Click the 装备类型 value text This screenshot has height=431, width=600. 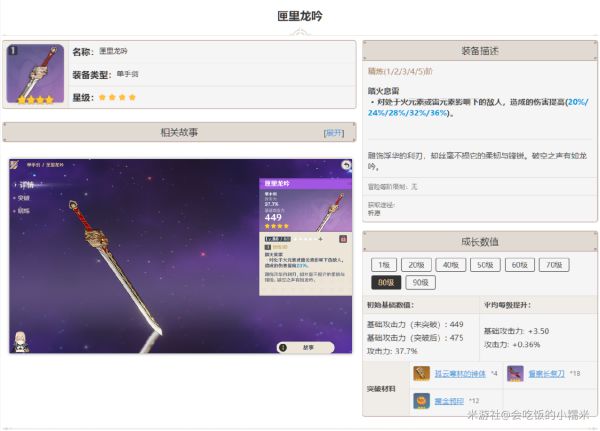point(127,74)
